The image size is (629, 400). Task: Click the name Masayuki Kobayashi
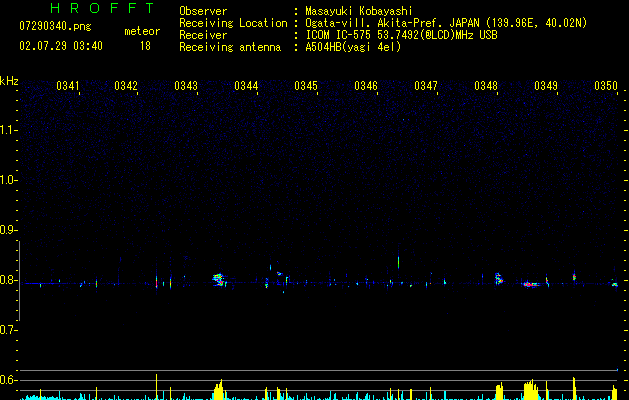point(359,11)
